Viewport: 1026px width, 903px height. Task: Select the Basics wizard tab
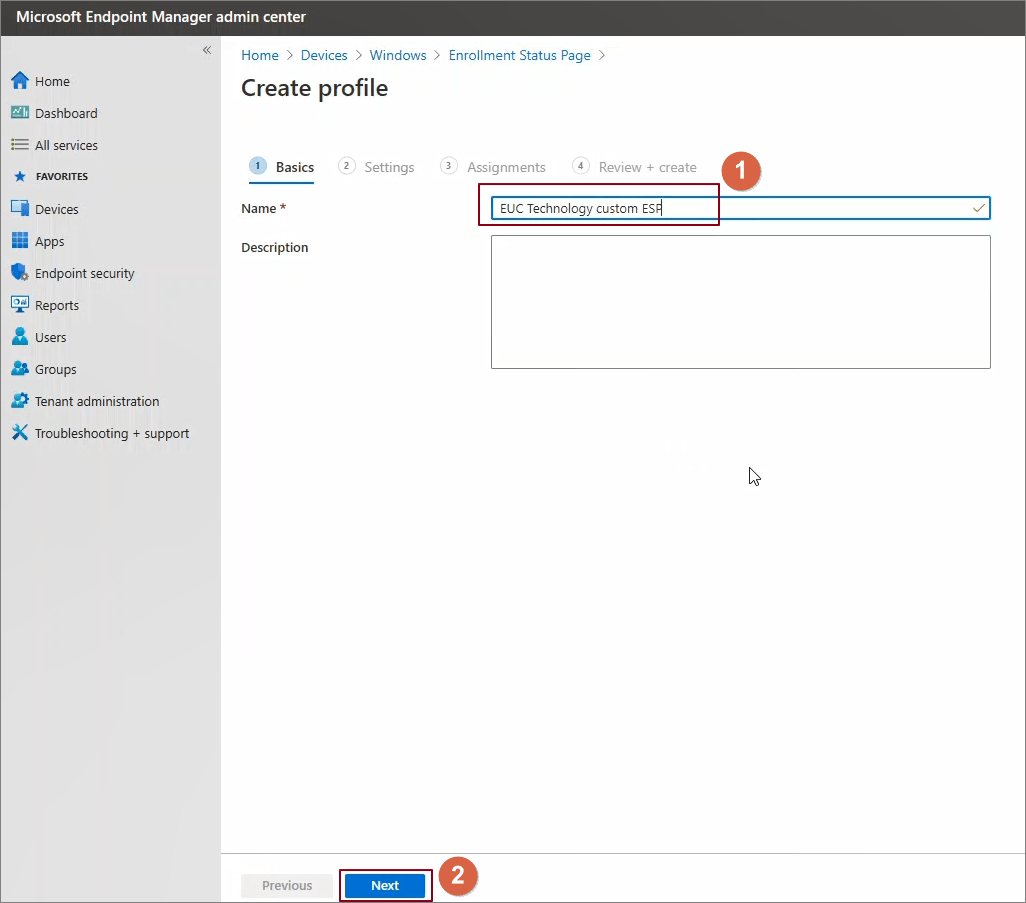[x=282, y=168]
